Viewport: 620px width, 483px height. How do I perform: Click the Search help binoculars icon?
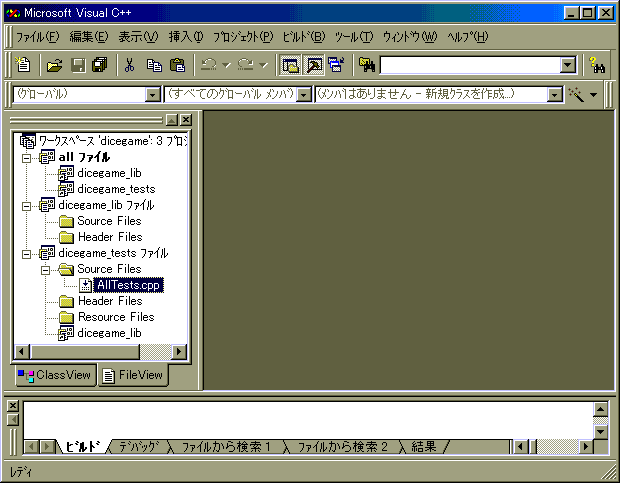597,65
